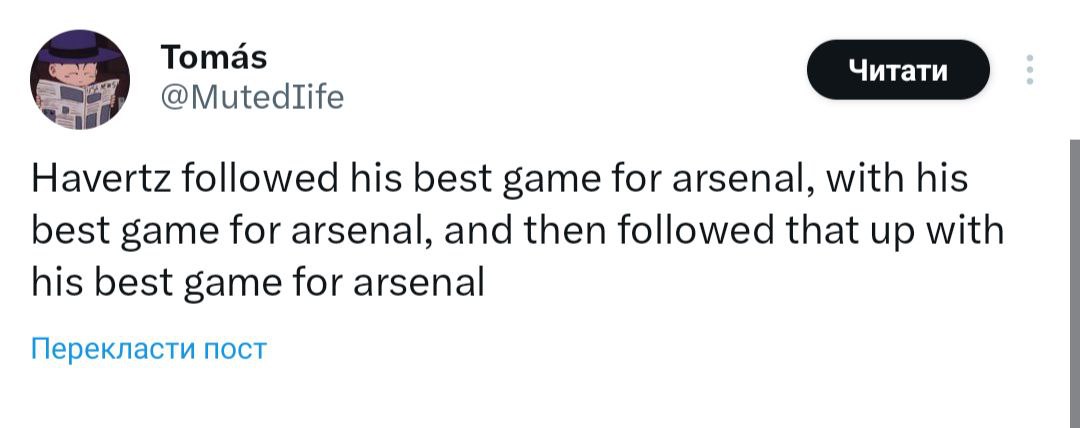Open the three-dot more options menu
Image resolution: width=1080 pixels, height=428 pixels.
1031,71
